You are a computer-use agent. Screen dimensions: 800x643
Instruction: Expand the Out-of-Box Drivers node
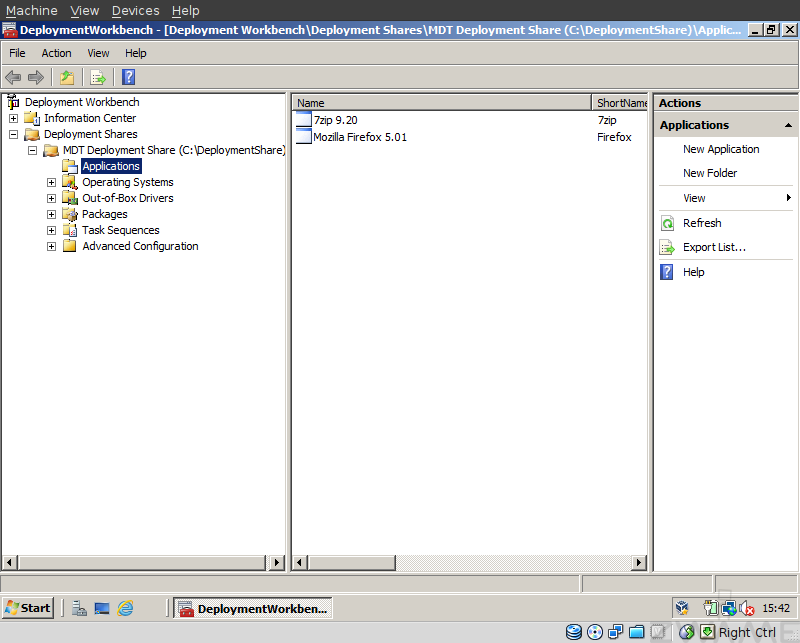coord(52,198)
